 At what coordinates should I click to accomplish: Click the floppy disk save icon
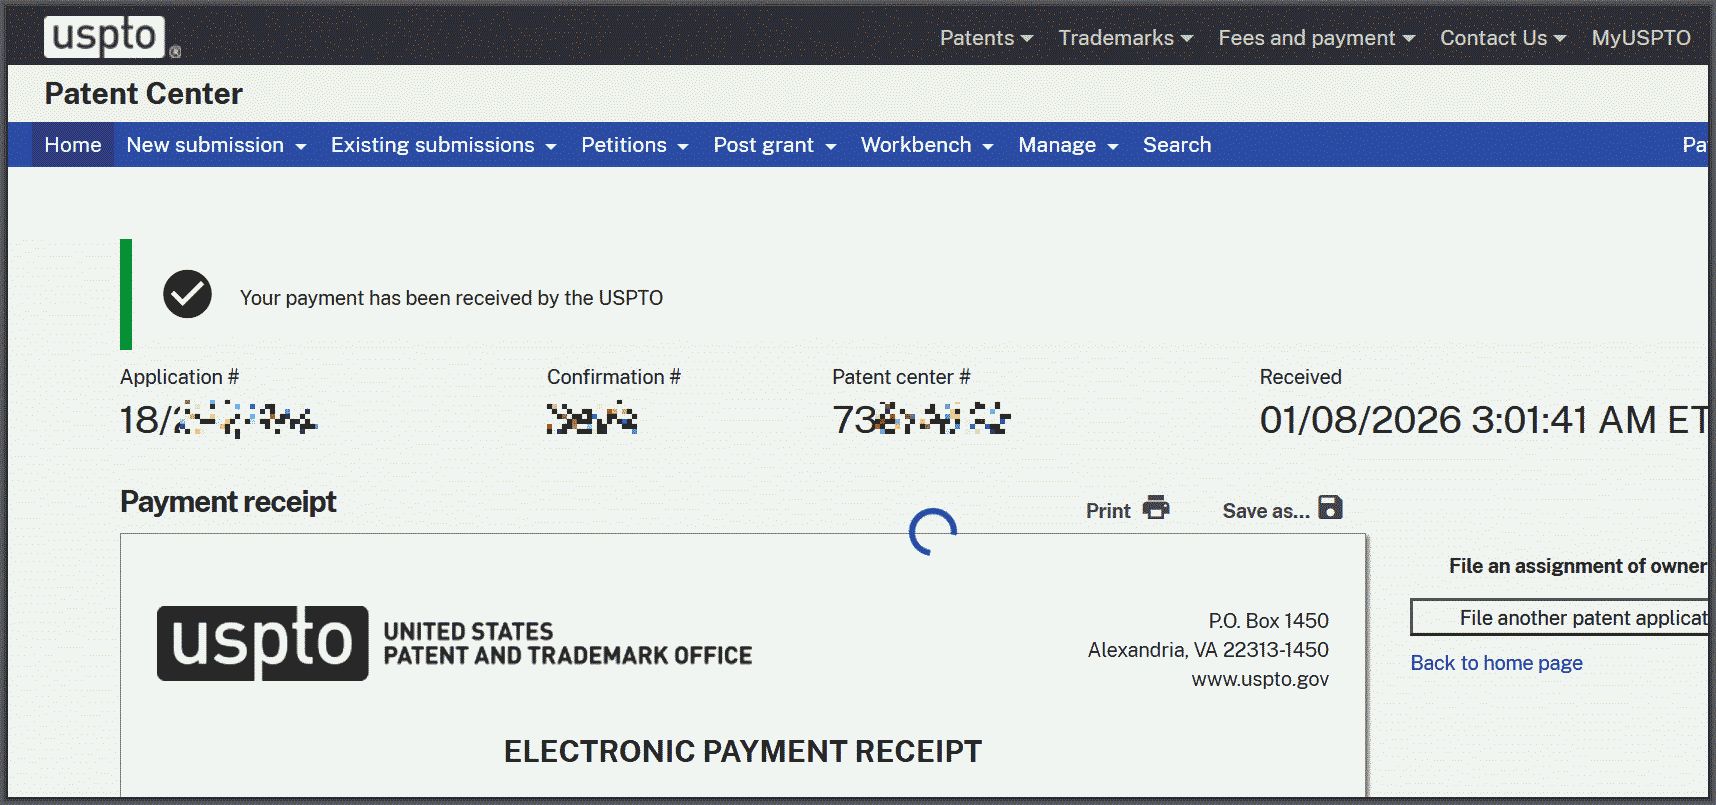click(x=1330, y=508)
